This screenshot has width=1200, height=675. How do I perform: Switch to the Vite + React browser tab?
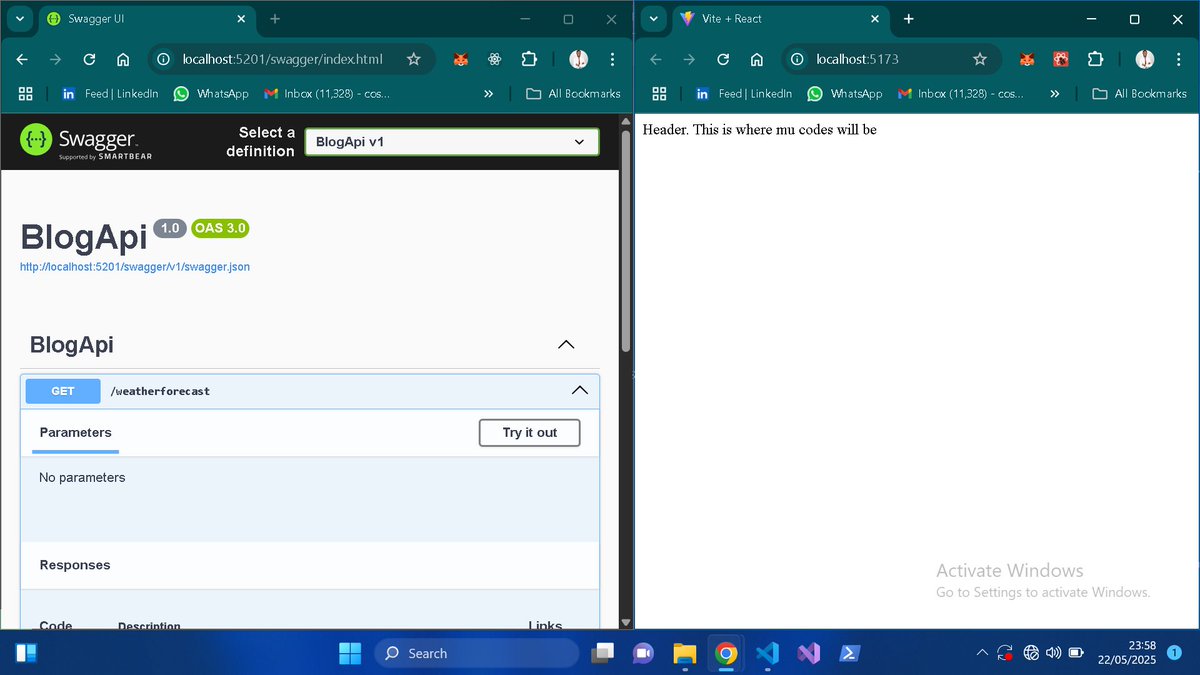[x=780, y=19]
